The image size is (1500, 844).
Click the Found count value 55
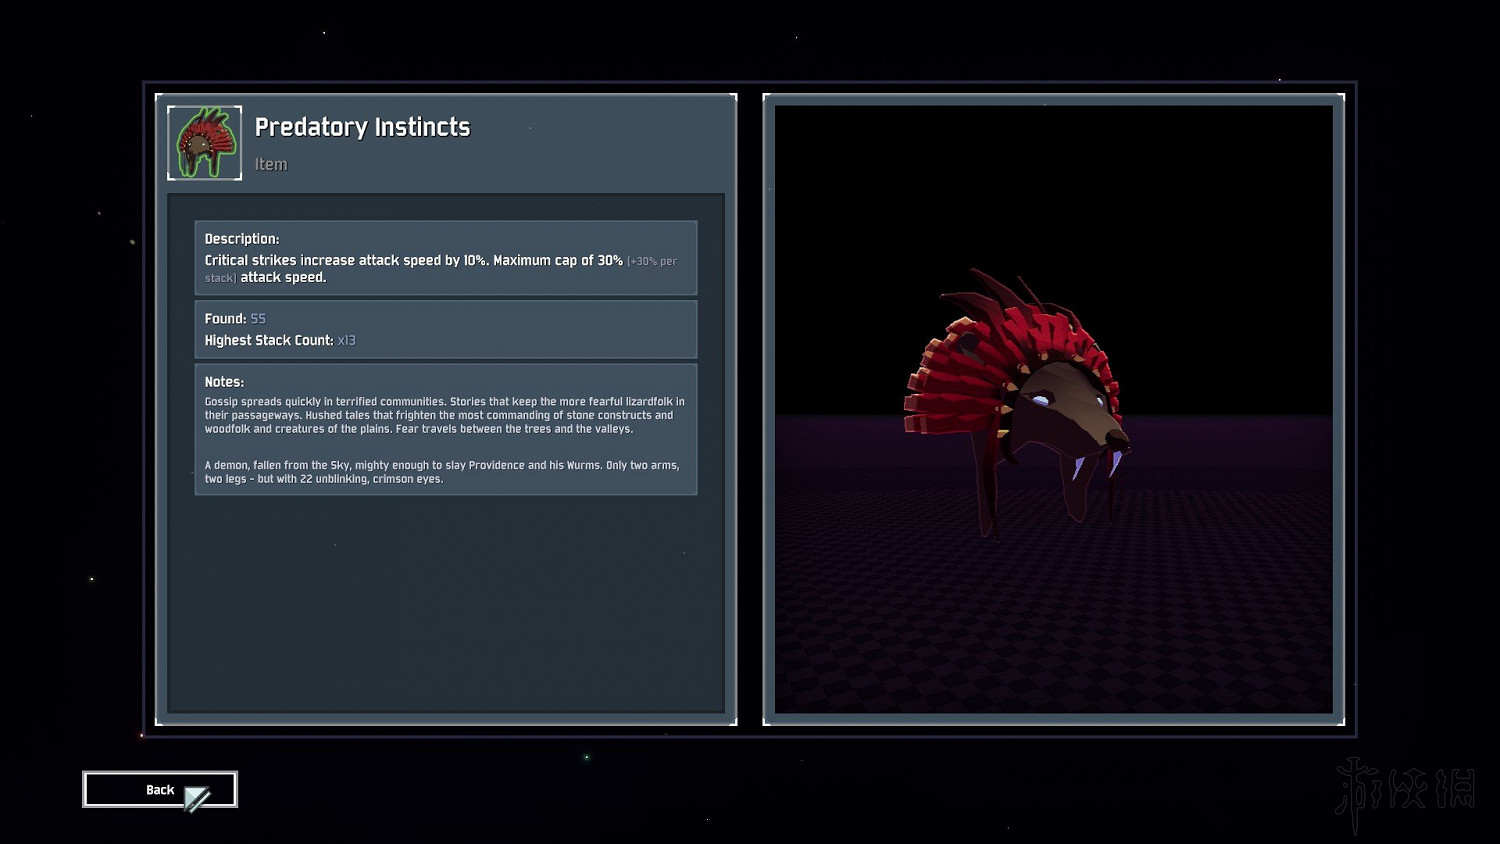click(258, 319)
